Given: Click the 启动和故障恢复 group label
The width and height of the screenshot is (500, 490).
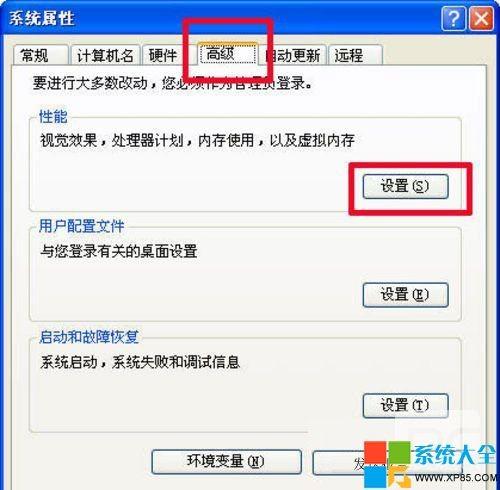Looking at the screenshot, I should [x=89, y=337].
